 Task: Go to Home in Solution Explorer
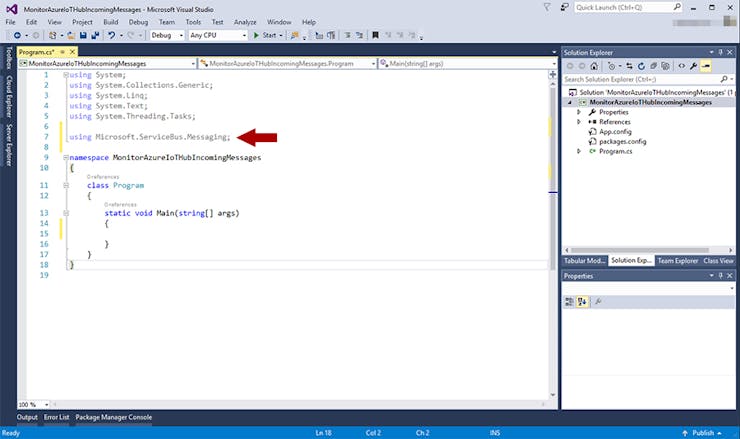click(594, 66)
